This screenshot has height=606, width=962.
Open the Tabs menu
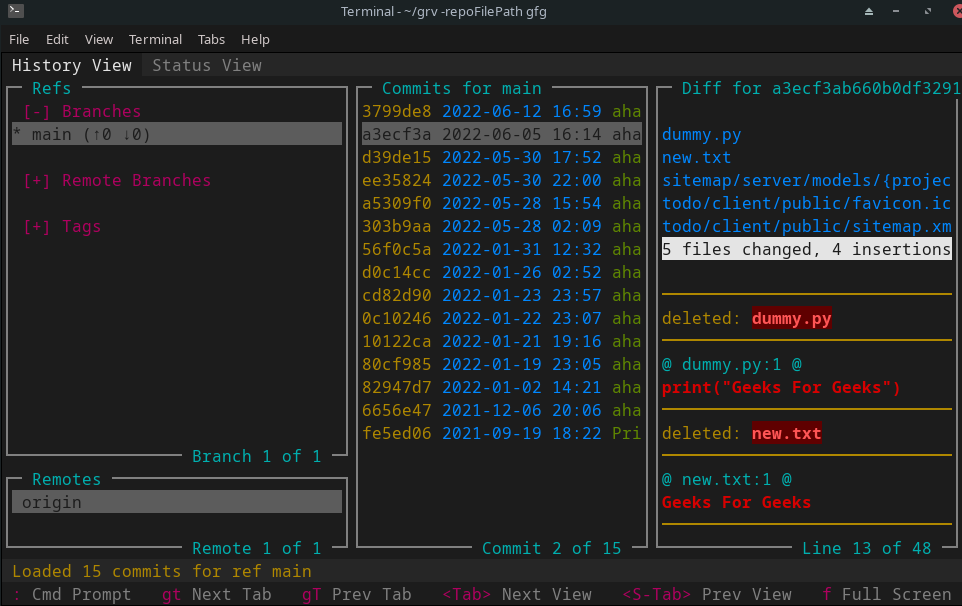[211, 39]
